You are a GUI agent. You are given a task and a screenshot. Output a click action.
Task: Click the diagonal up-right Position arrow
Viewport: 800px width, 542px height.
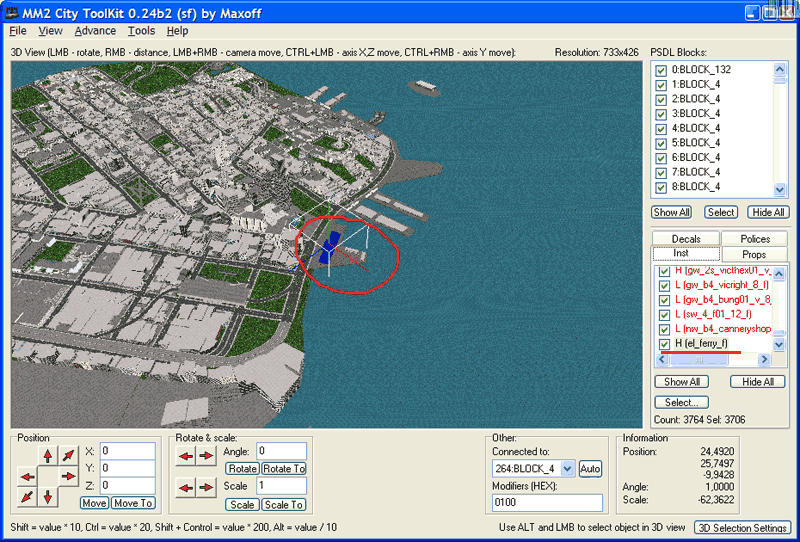click(x=68, y=455)
